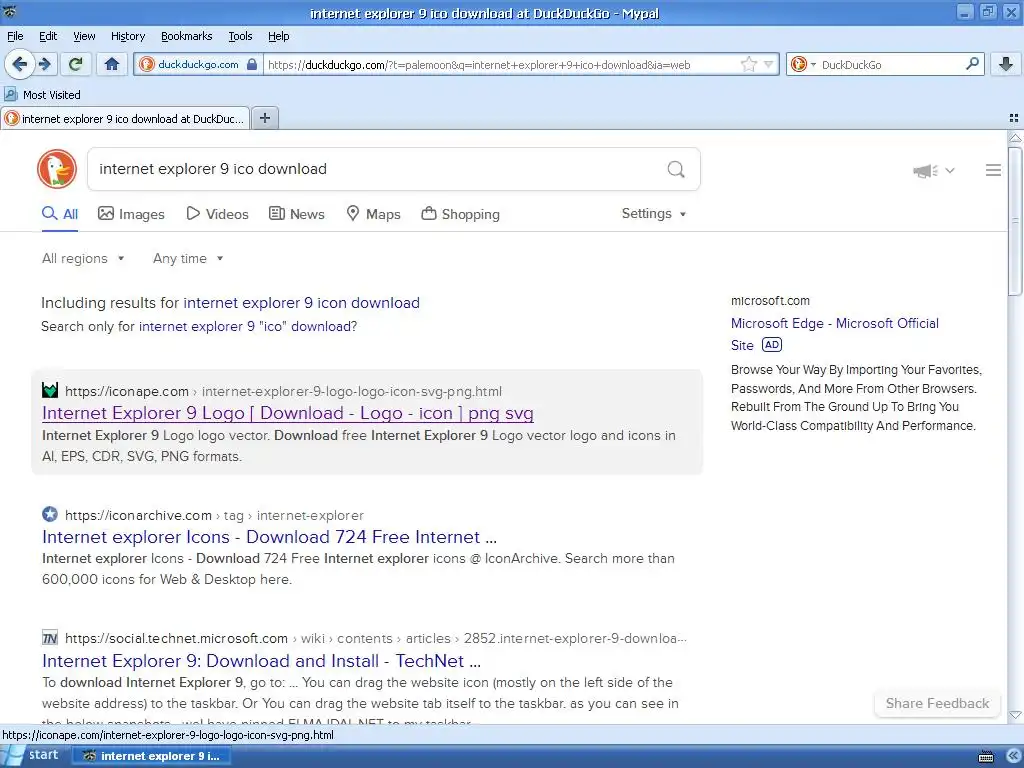This screenshot has width=1024, height=768.
Task: Click the Forward navigation arrow
Action: click(x=44, y=64)
